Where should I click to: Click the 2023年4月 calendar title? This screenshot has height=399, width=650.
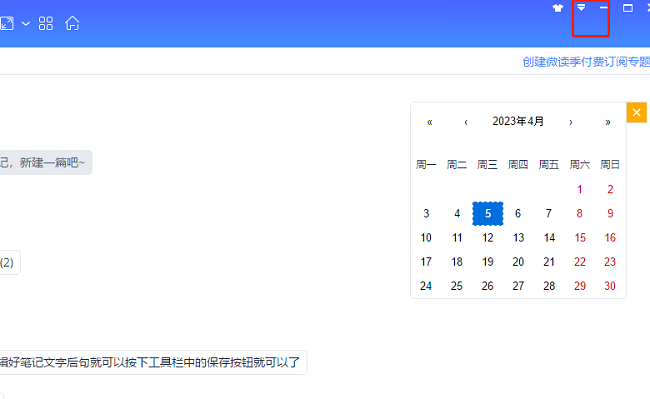[518, 121]
